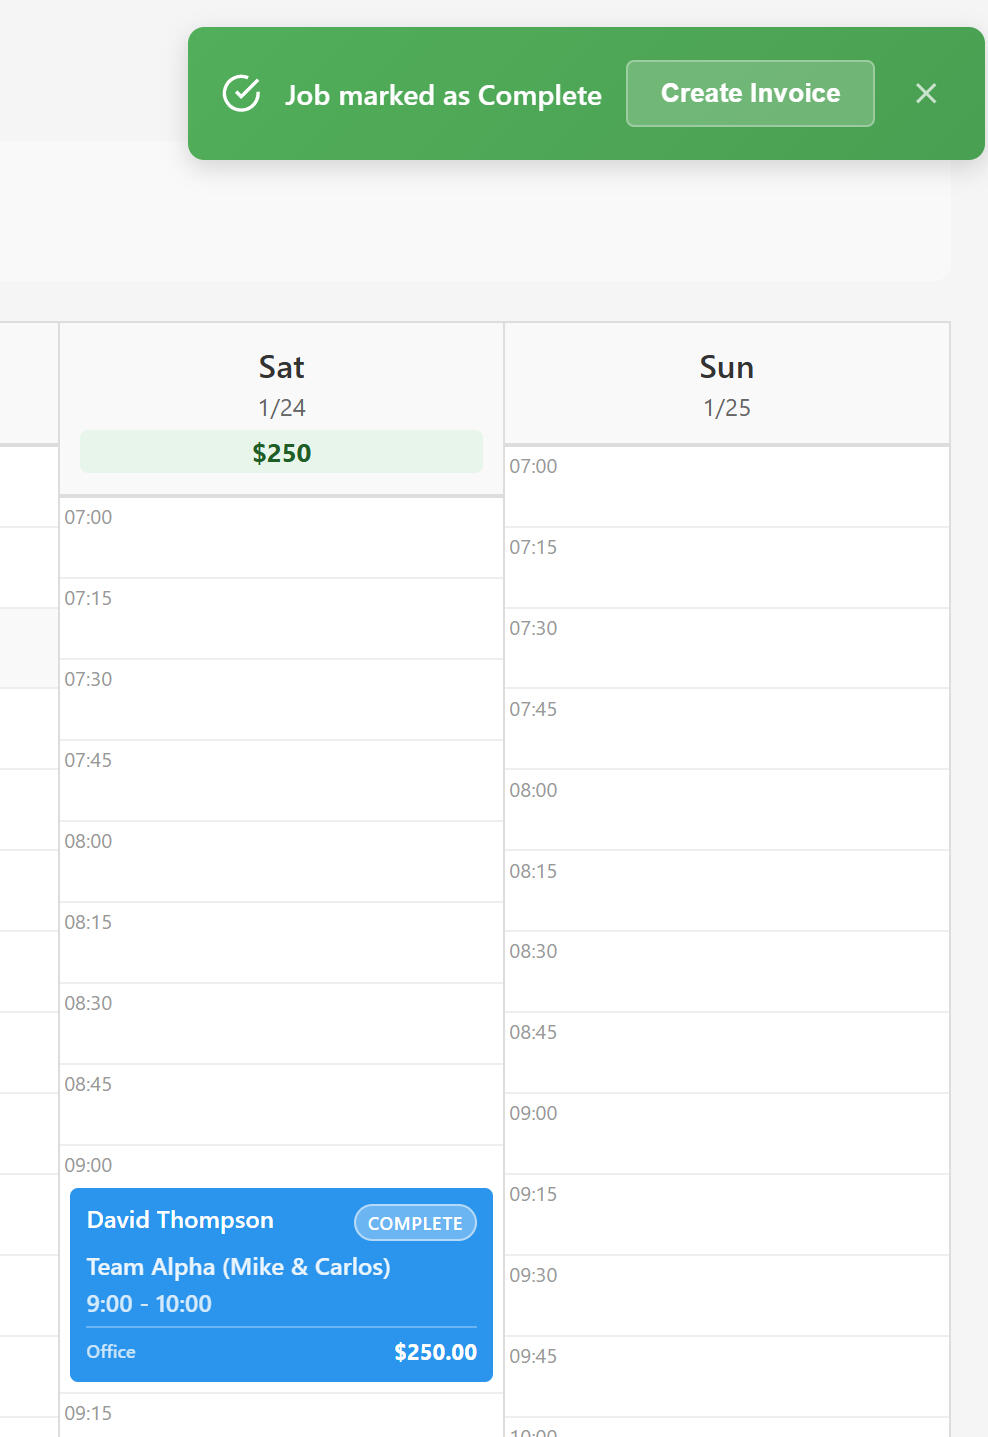Dismiss the Job marked as Complete toast

coord(926,94)
